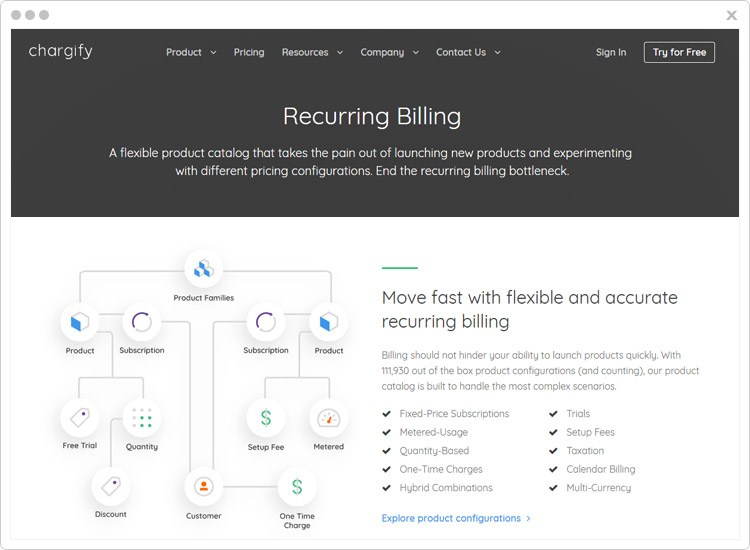This screenshot has height=550, width=750.
Task: Open the Company nav item
Action: click(x=382, y=52)
